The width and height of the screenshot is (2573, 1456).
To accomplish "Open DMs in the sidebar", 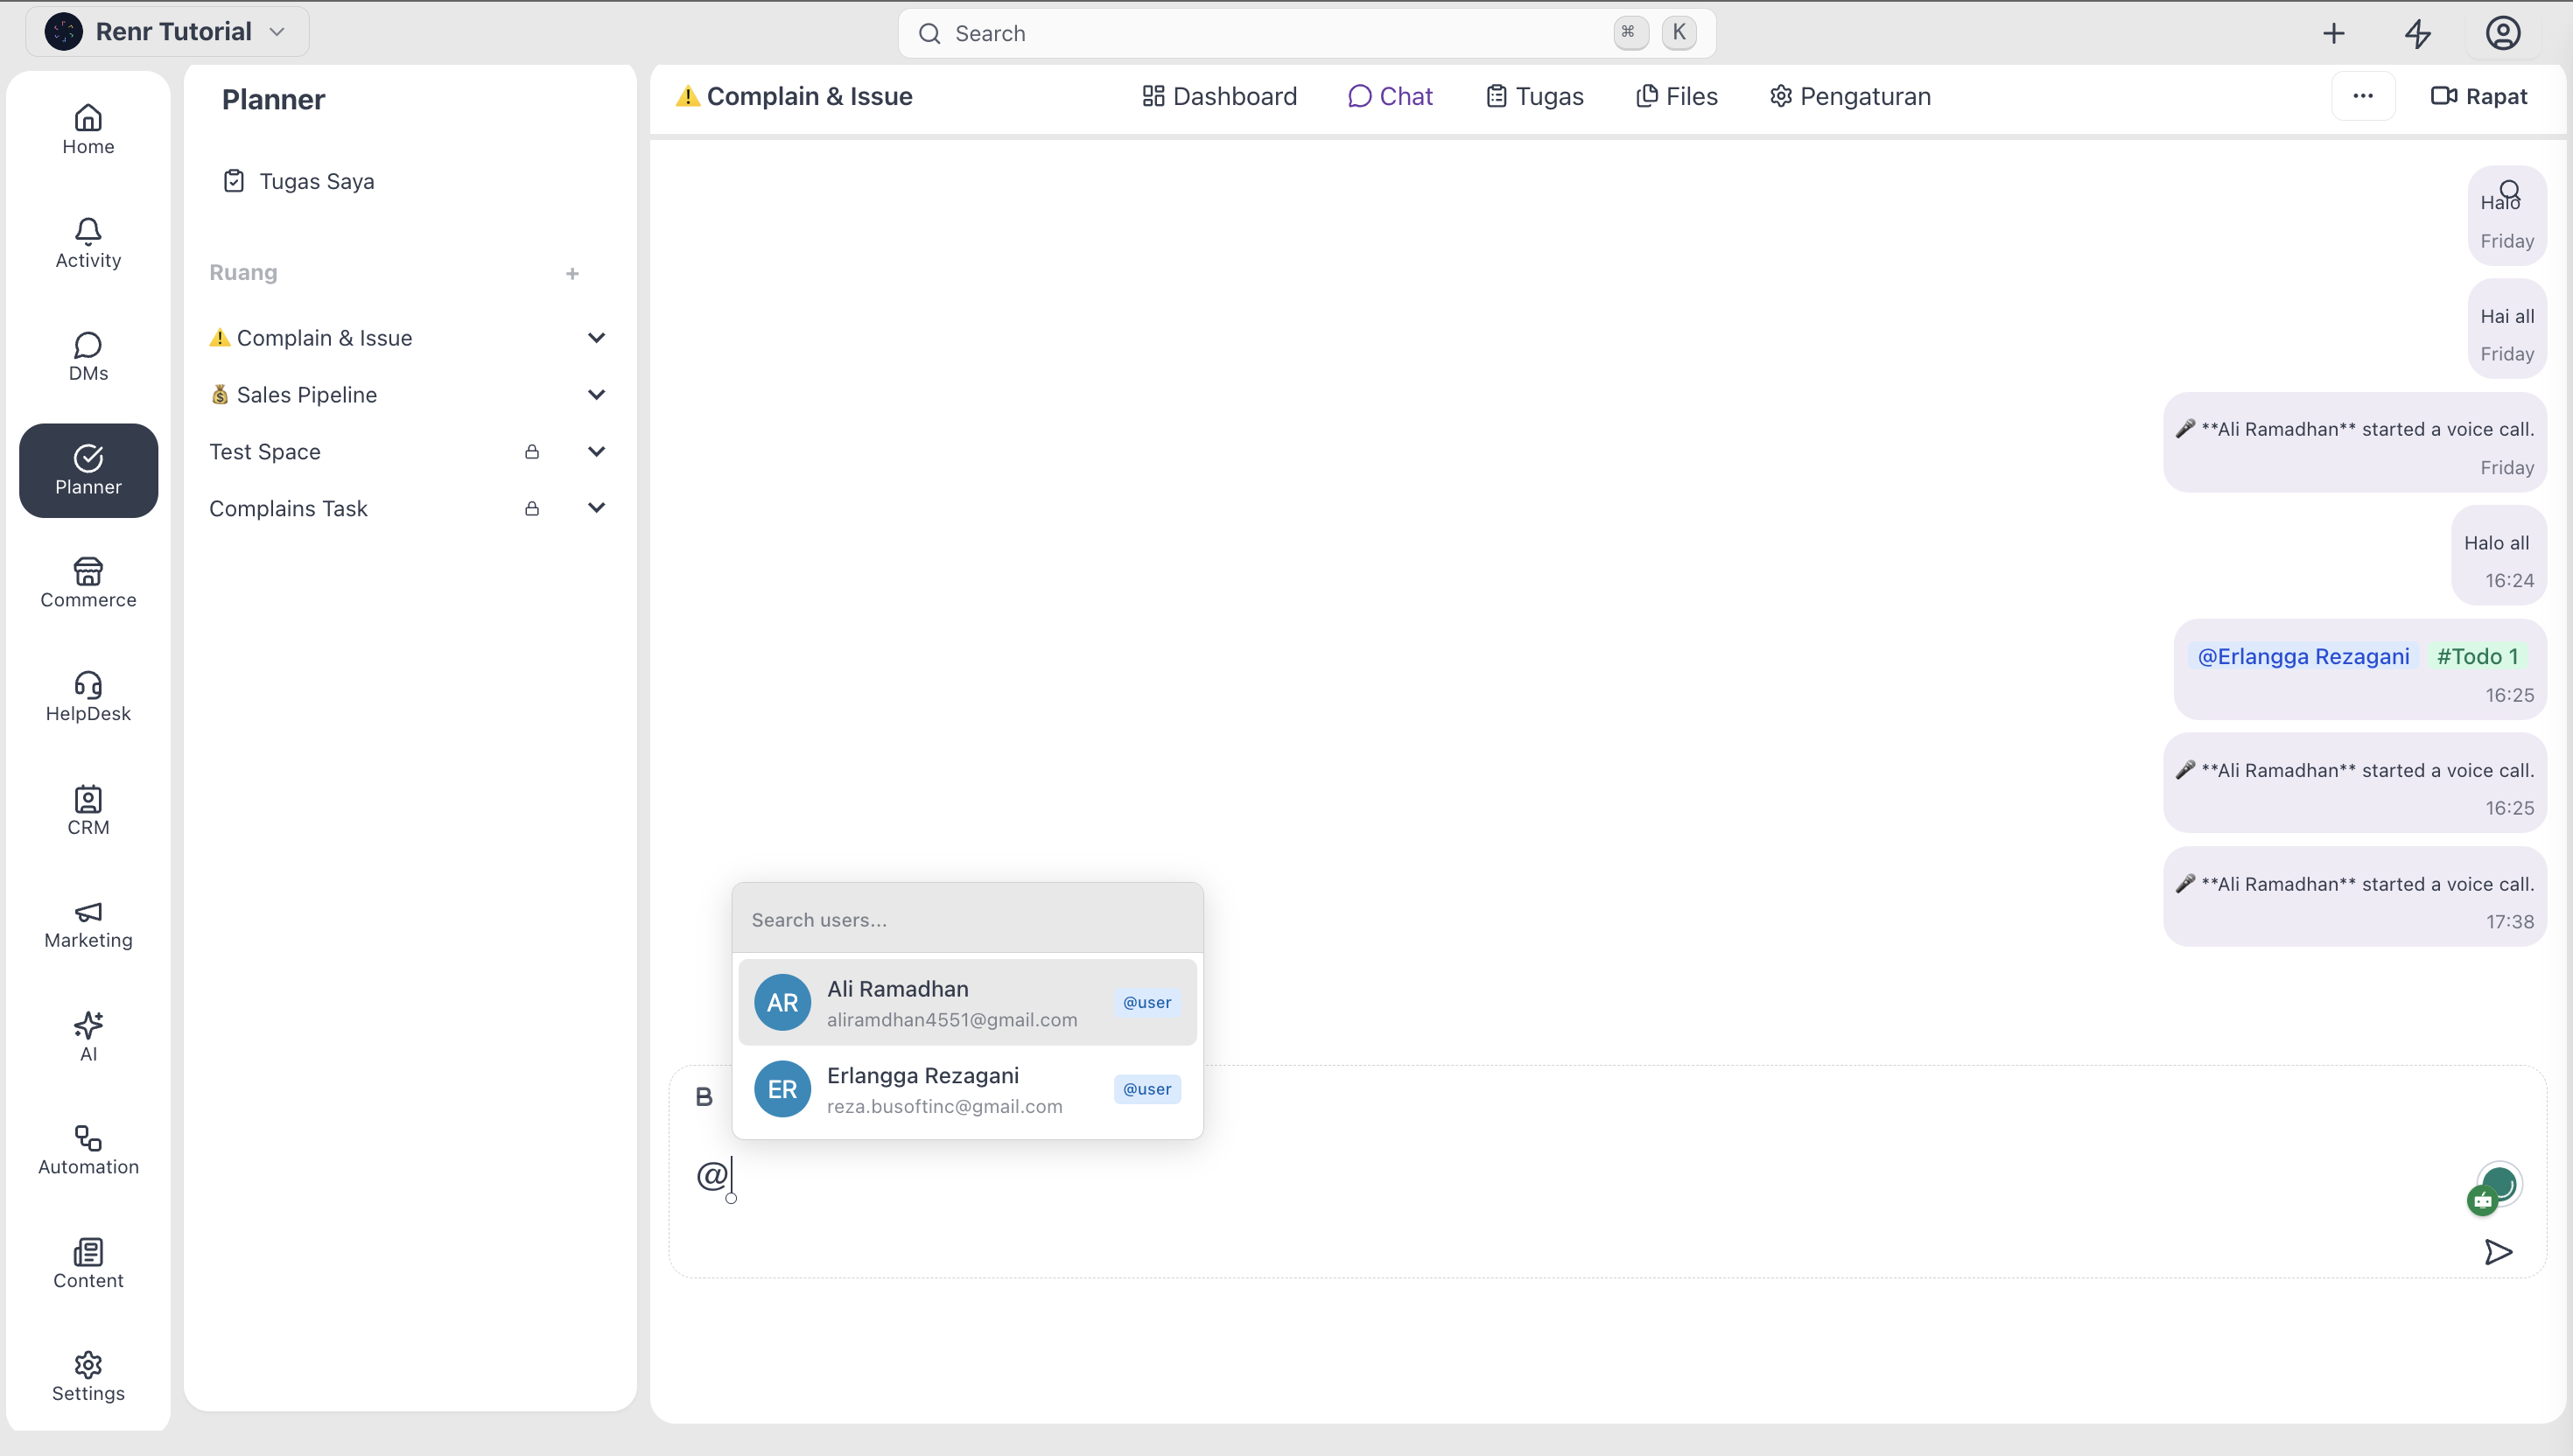I will pyautogui.click(x=88, y=357).
